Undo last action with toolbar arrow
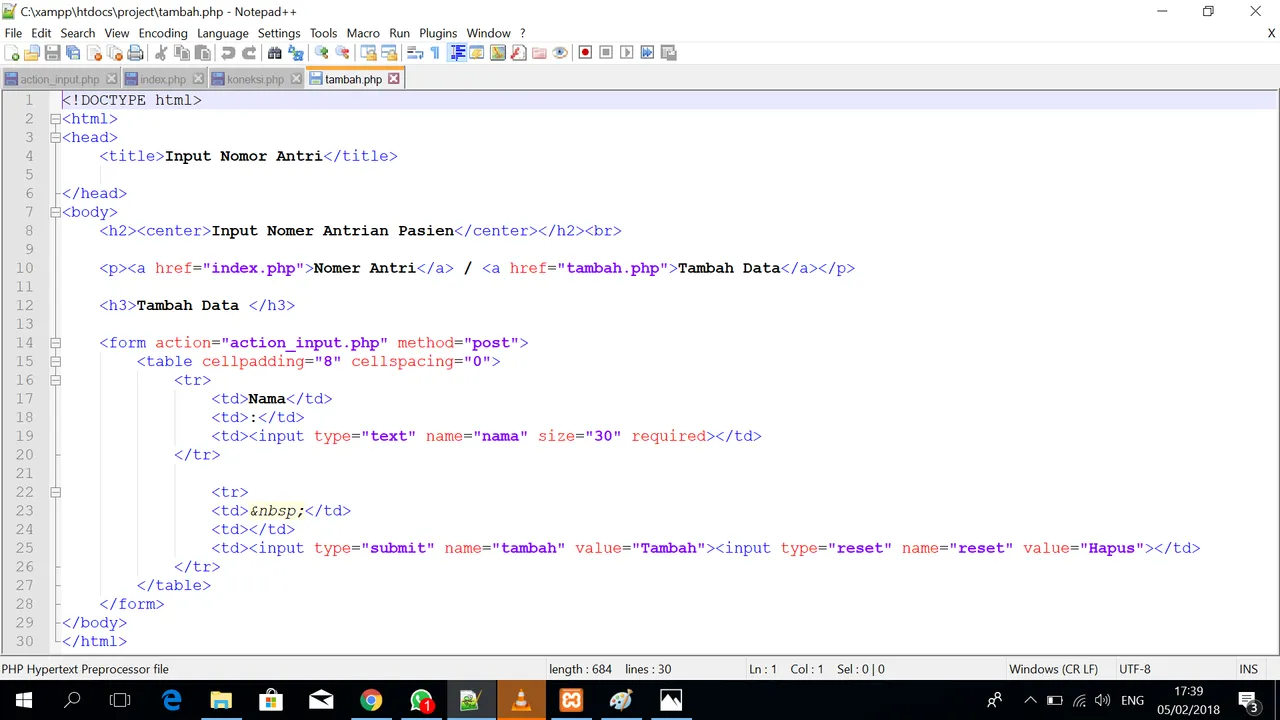1280x720 pixels. [227, 52]
